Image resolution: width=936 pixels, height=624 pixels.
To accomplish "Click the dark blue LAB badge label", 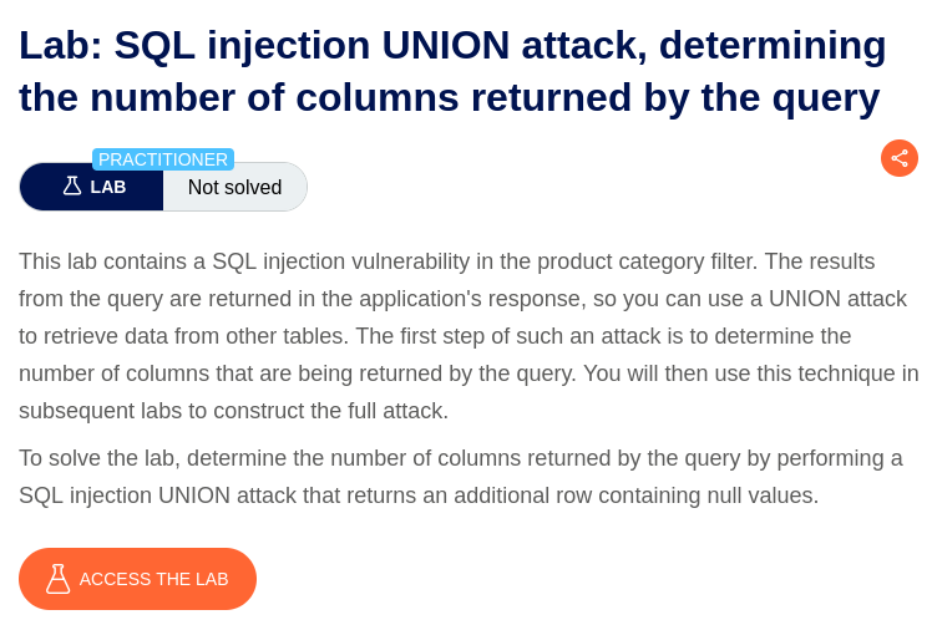I will coord(92,186).
